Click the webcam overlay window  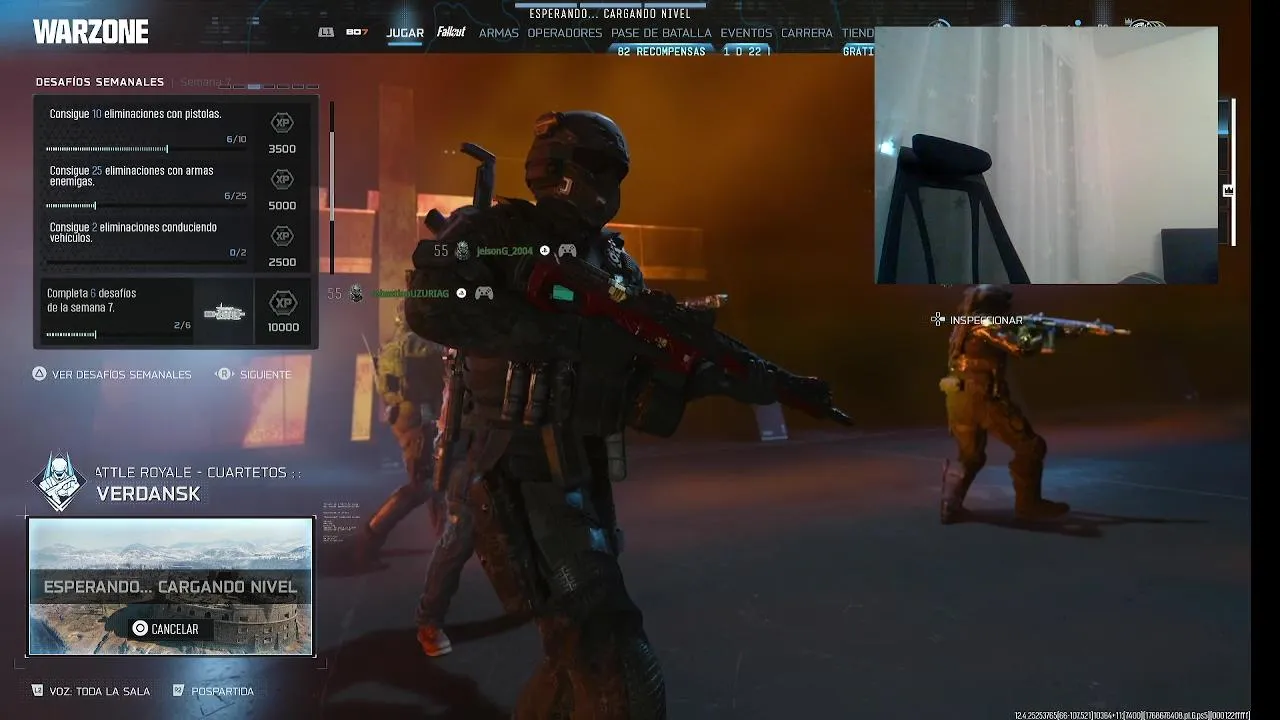pos(1047,155)
